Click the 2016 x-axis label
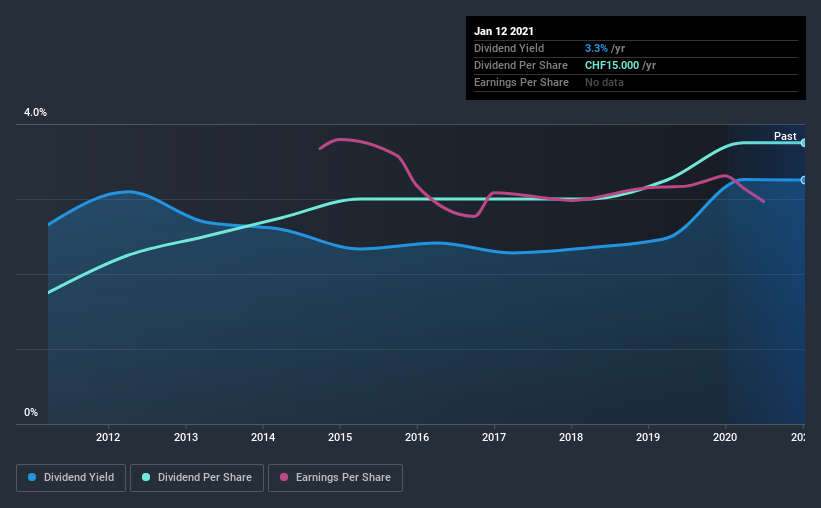Screen dimensions: 821x508 pos(417,437)
